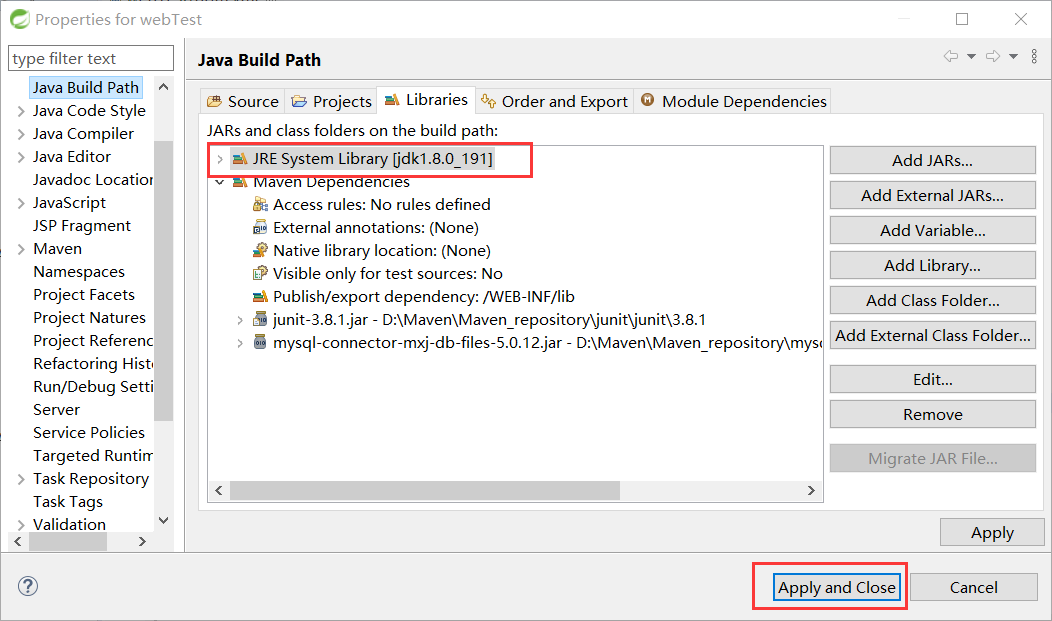Click the Apply button
Viewport: 1052px width, 621px height.
992,532
